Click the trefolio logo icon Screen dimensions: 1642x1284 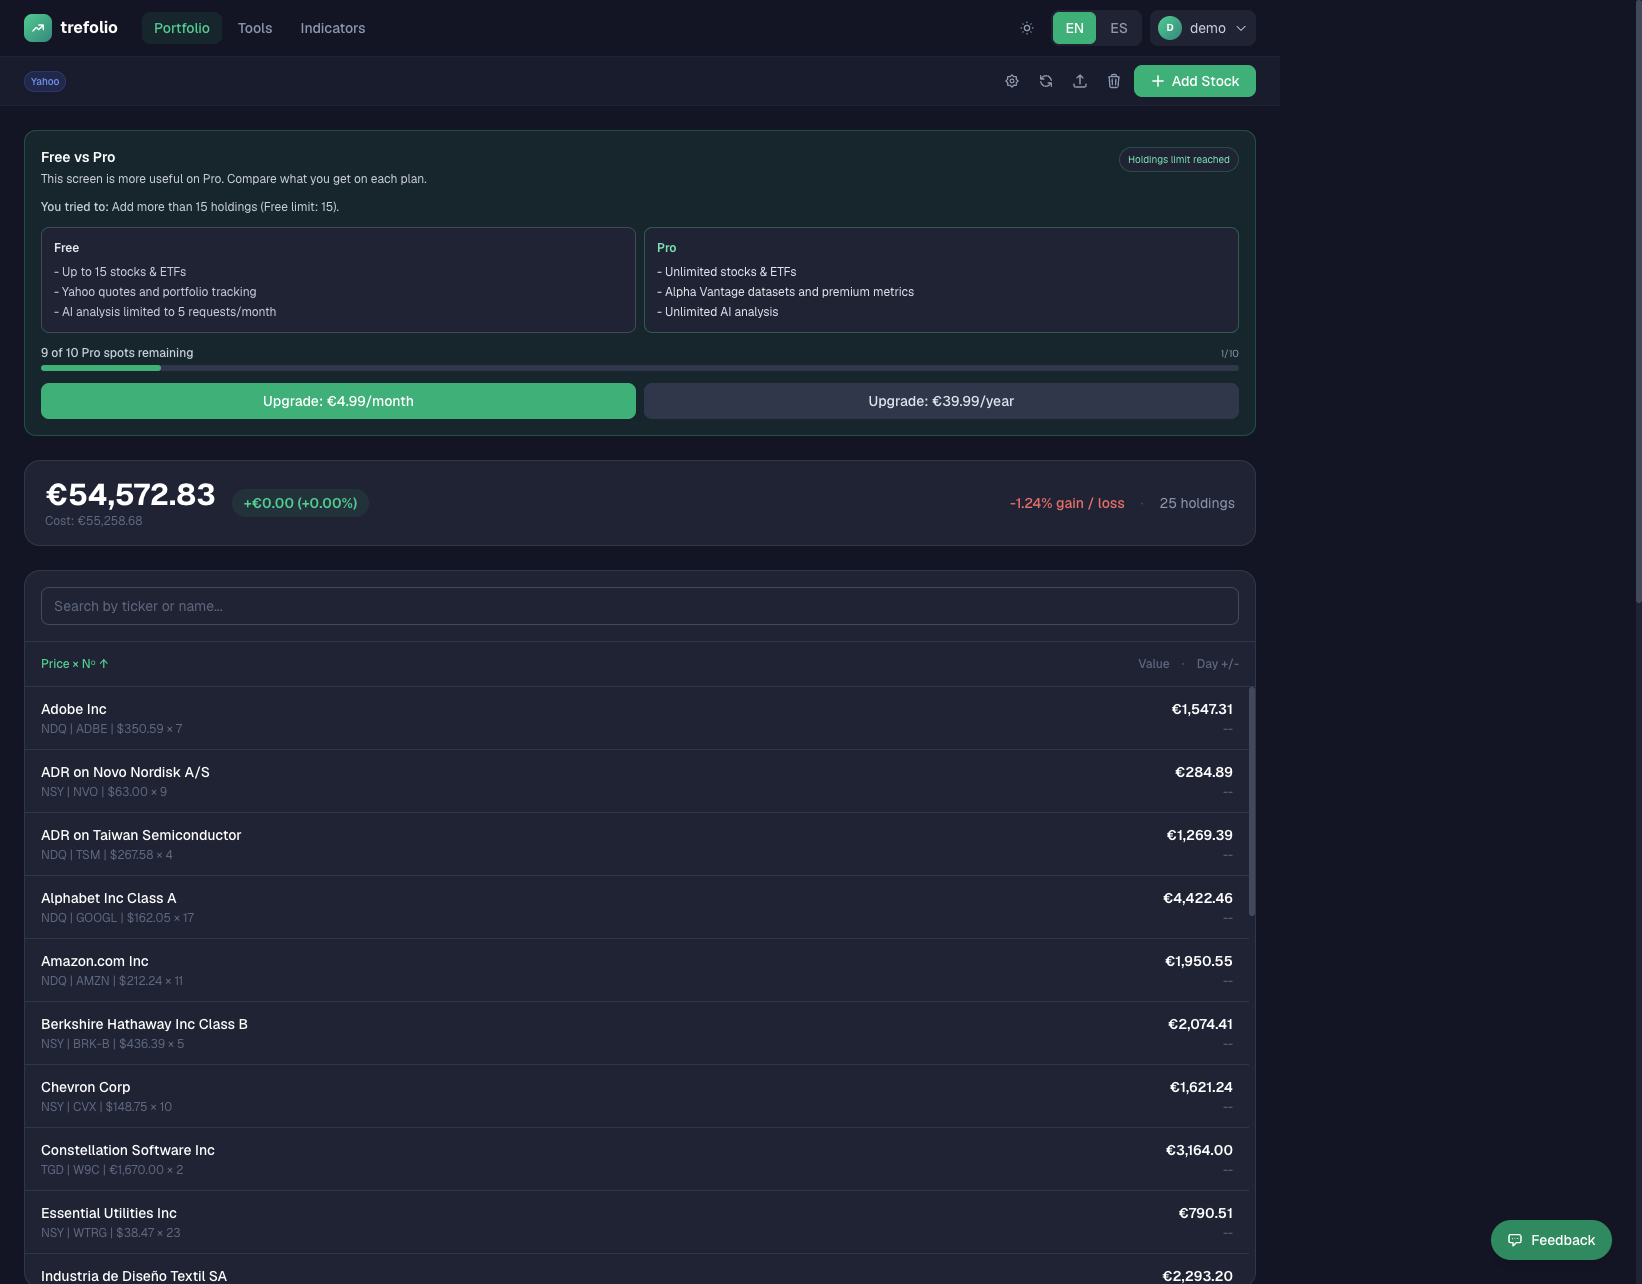click(x=38, y=28)
